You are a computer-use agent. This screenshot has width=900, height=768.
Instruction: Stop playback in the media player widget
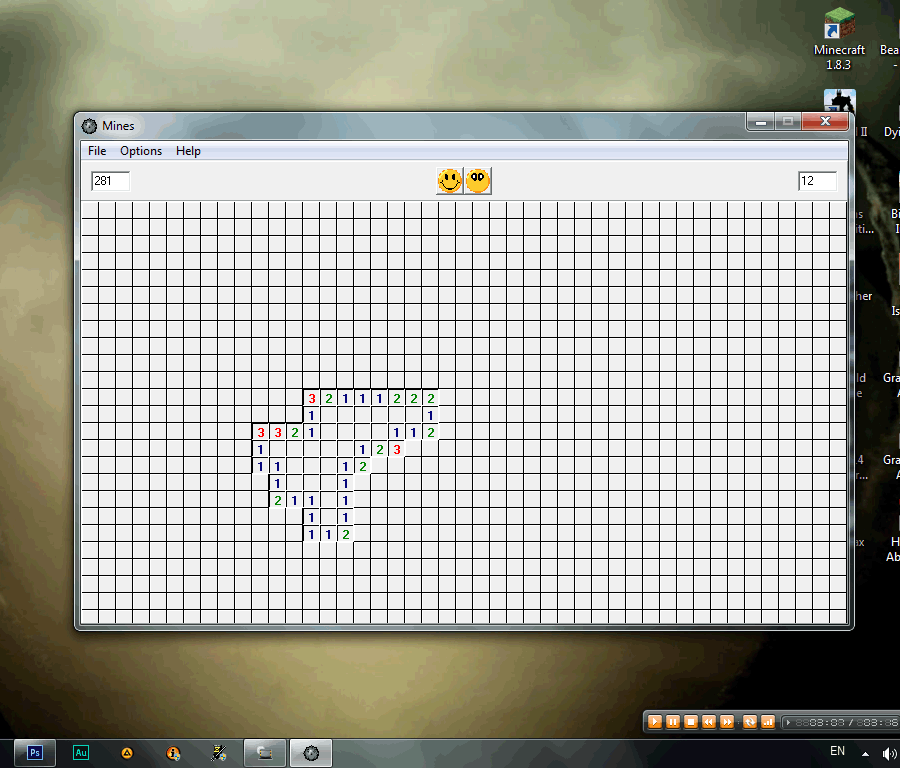tap(691, 721)
